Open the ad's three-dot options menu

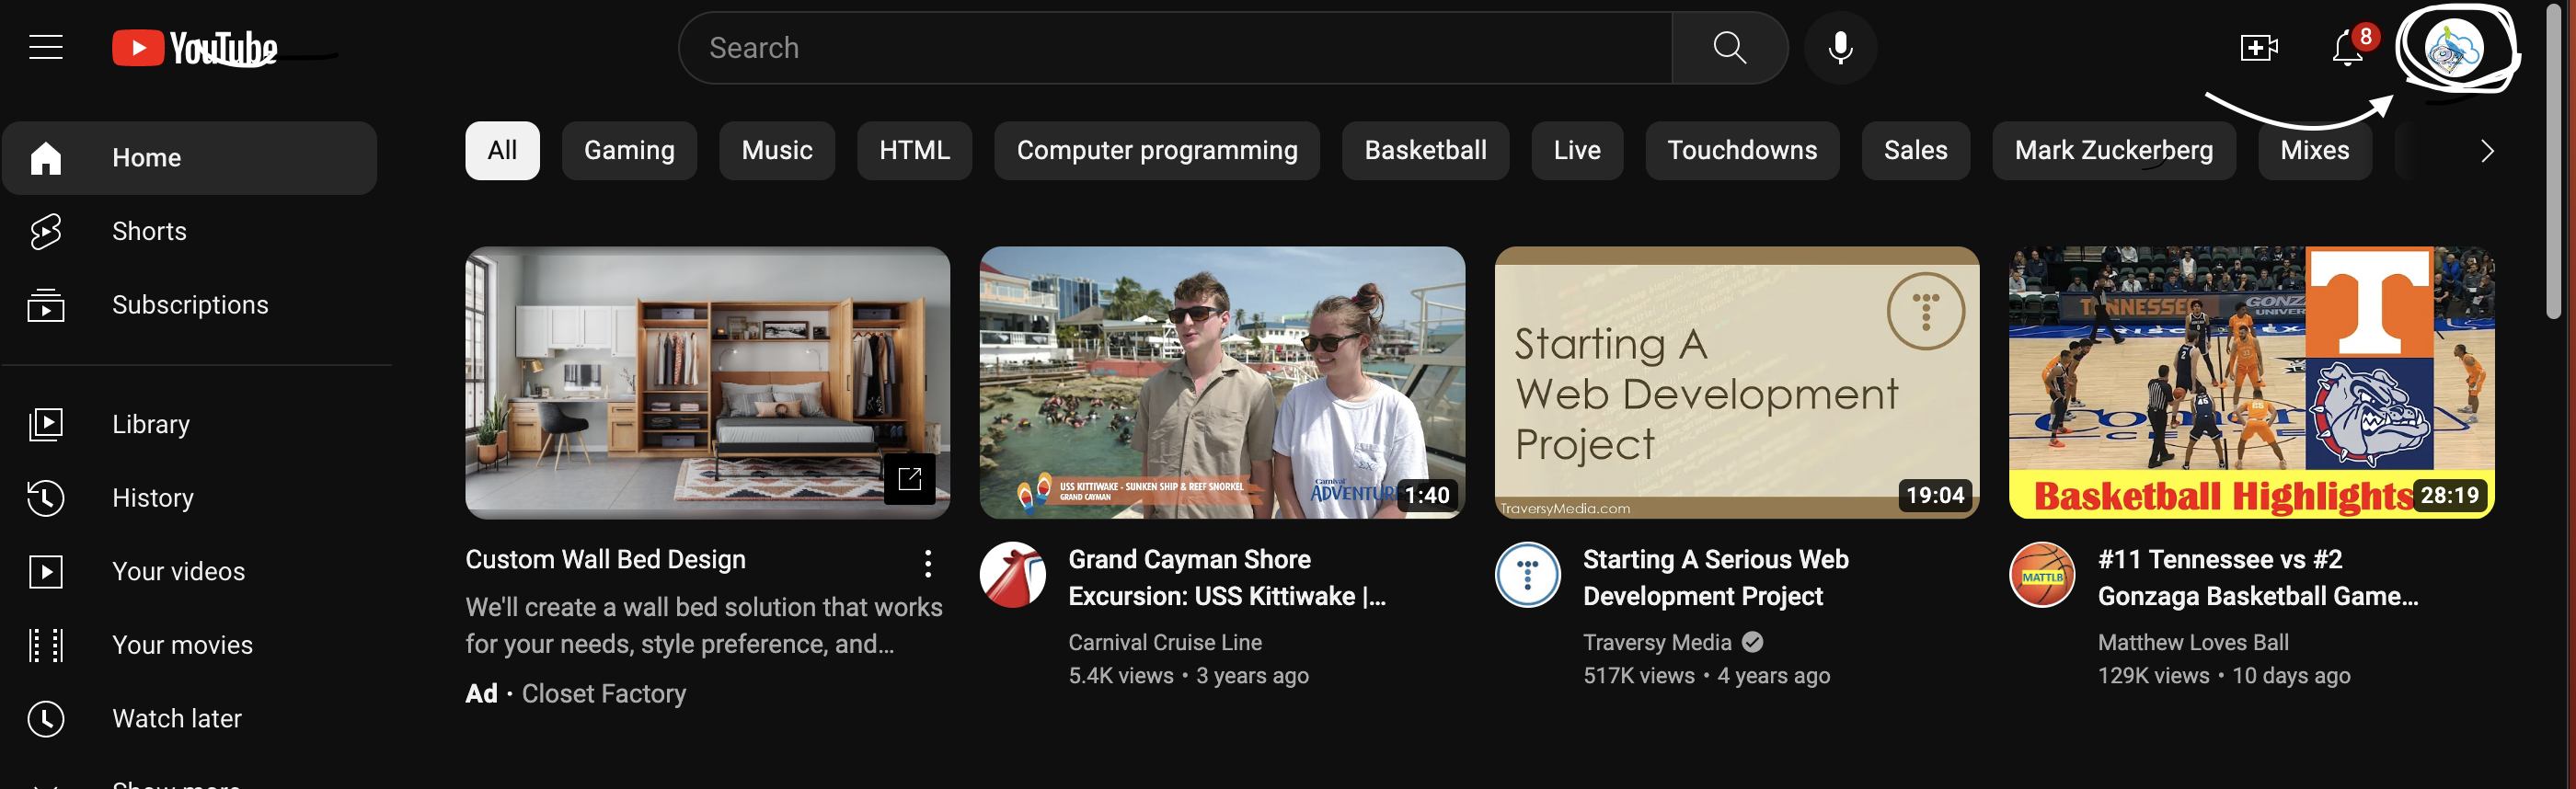928,563
